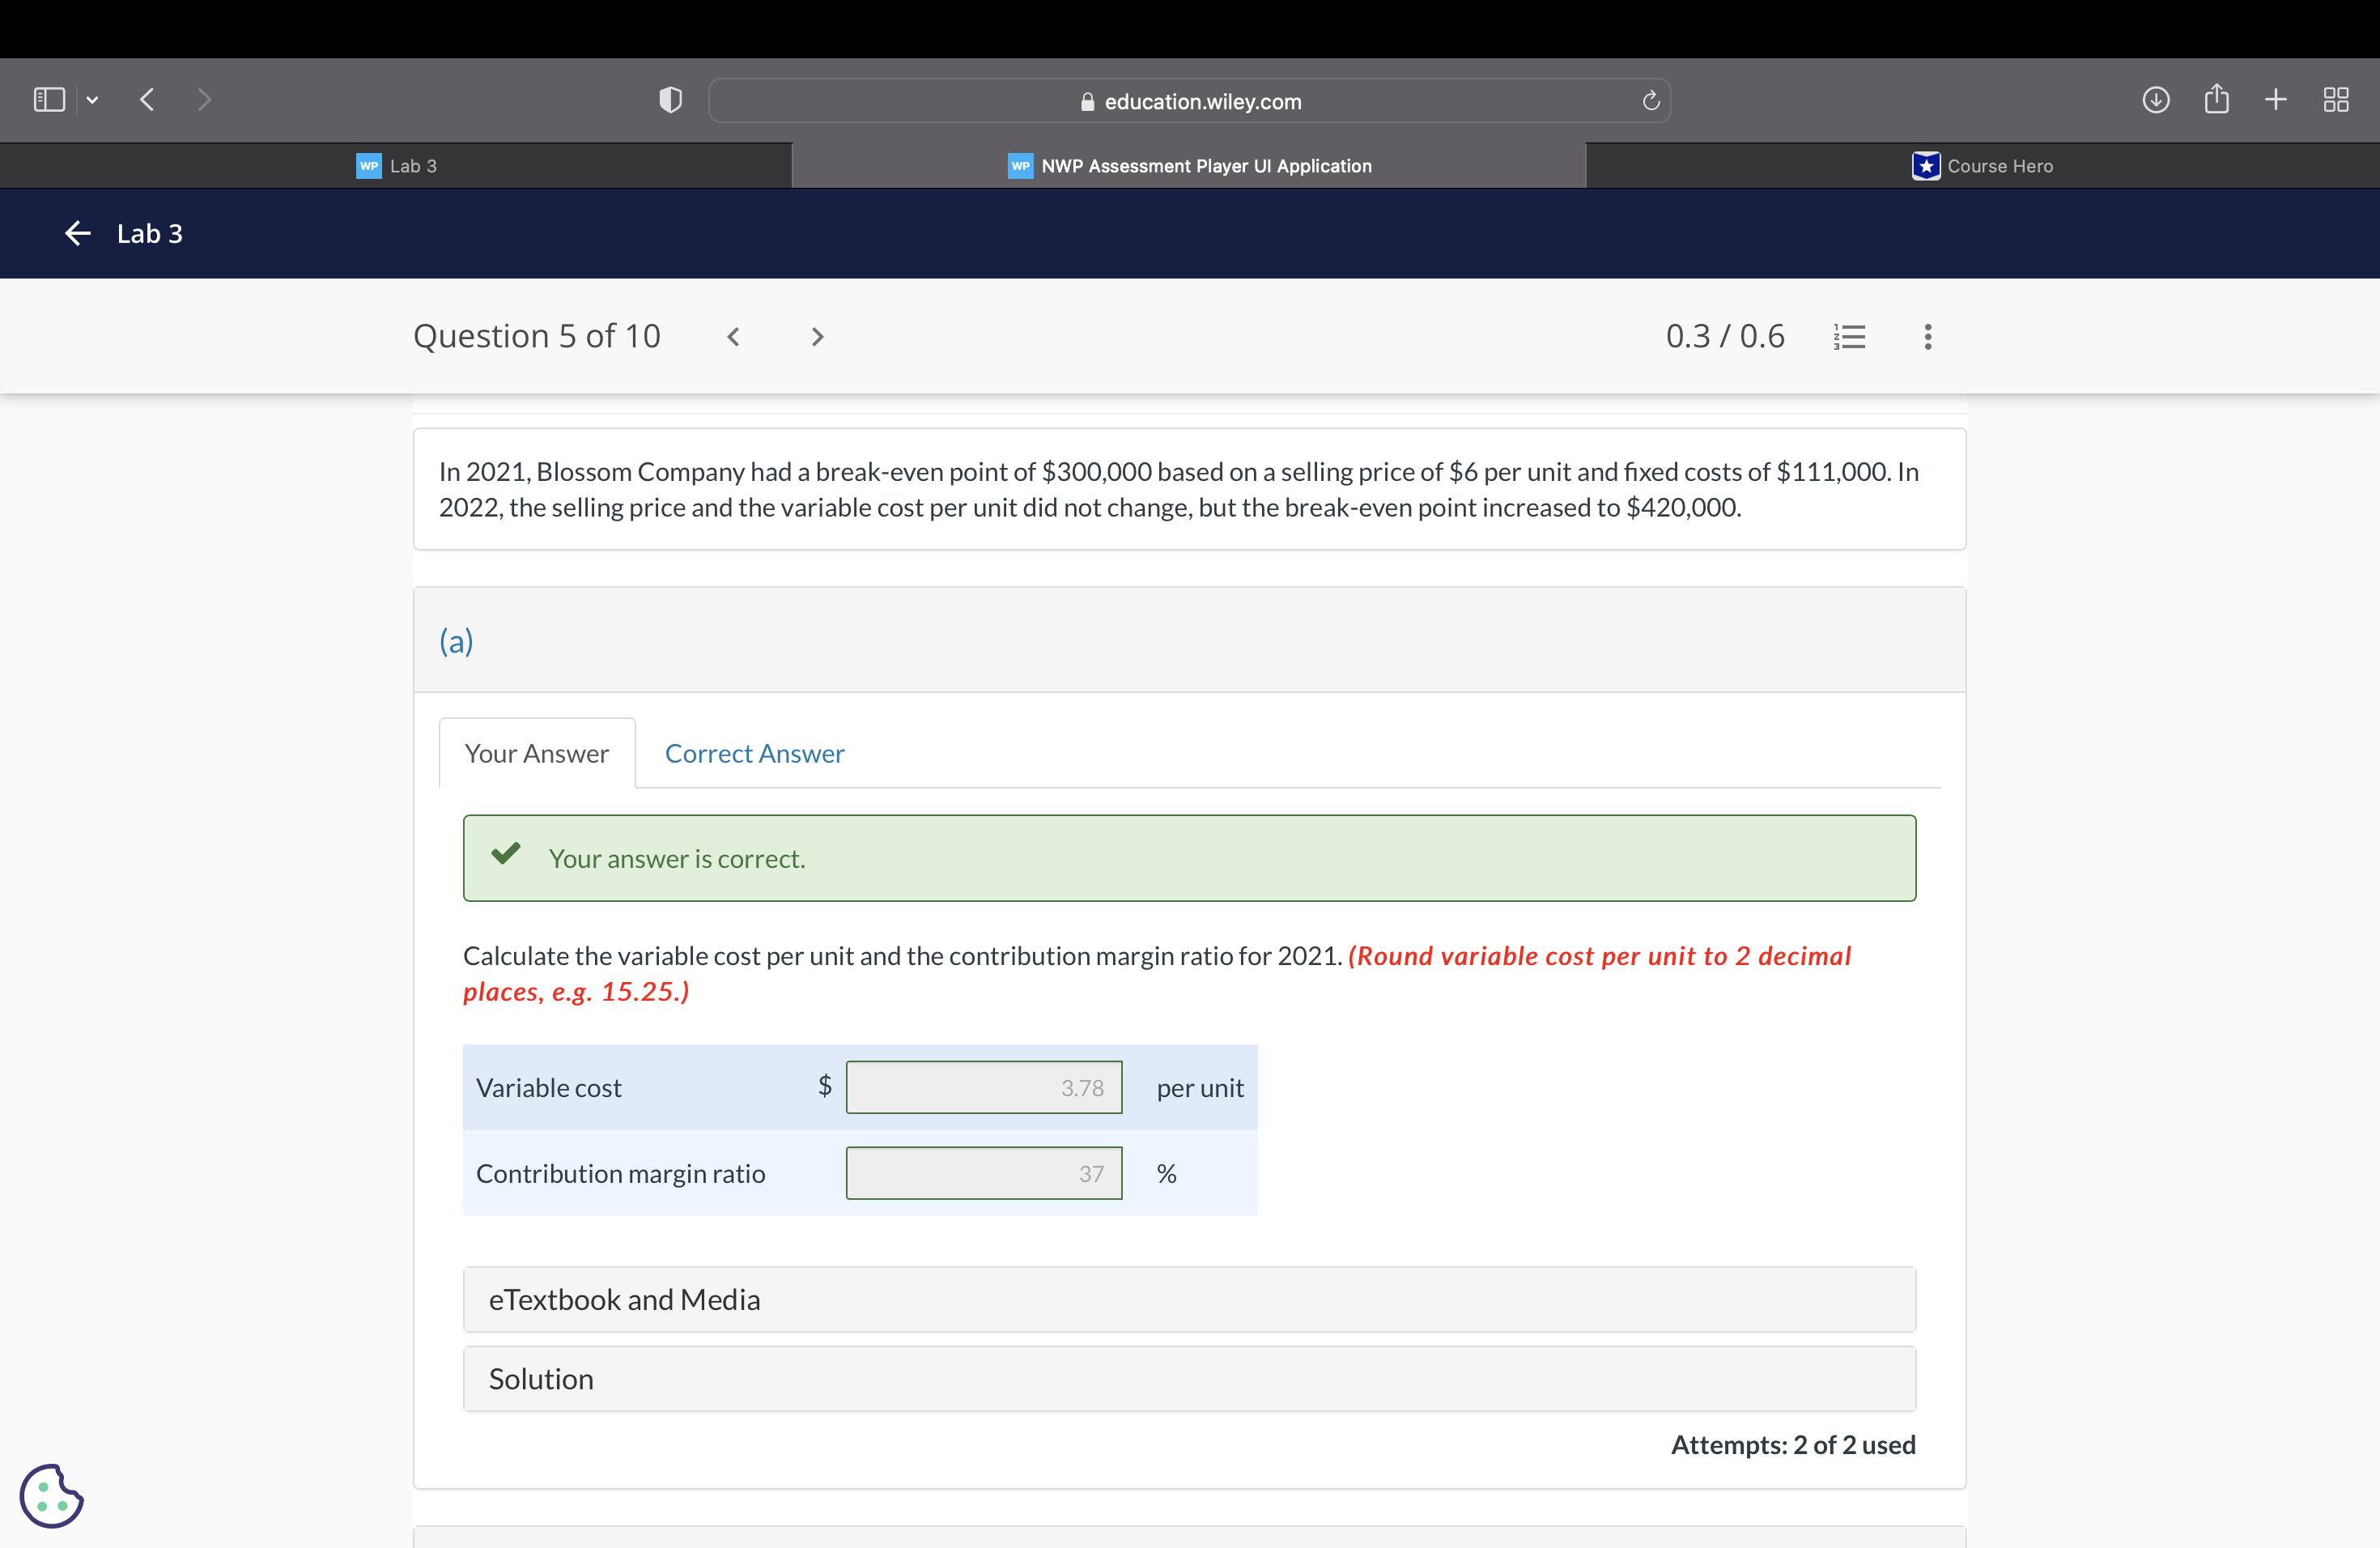Image resolution: width=2380 pixels, height=1548 pixels.
Task: Open the question list icon
Action: click(x=1849, y=336)
